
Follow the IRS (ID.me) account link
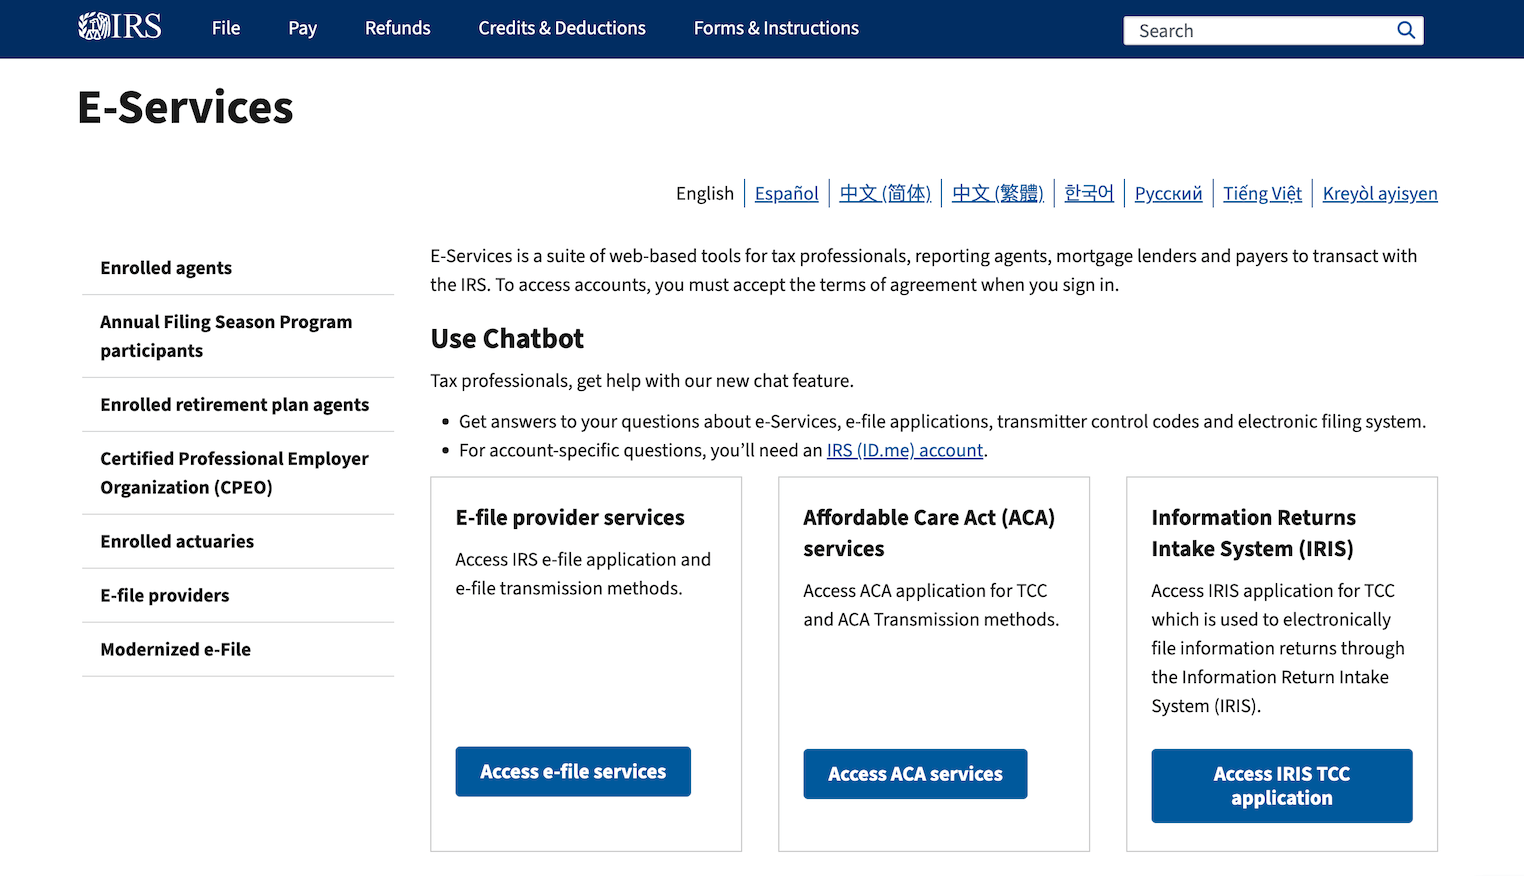(904, 450)
